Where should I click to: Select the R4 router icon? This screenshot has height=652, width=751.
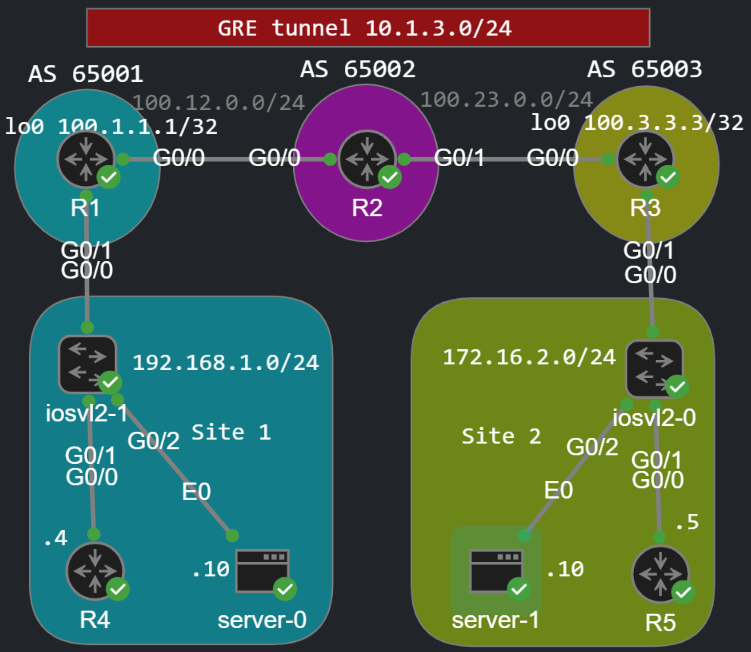point(95,571)
